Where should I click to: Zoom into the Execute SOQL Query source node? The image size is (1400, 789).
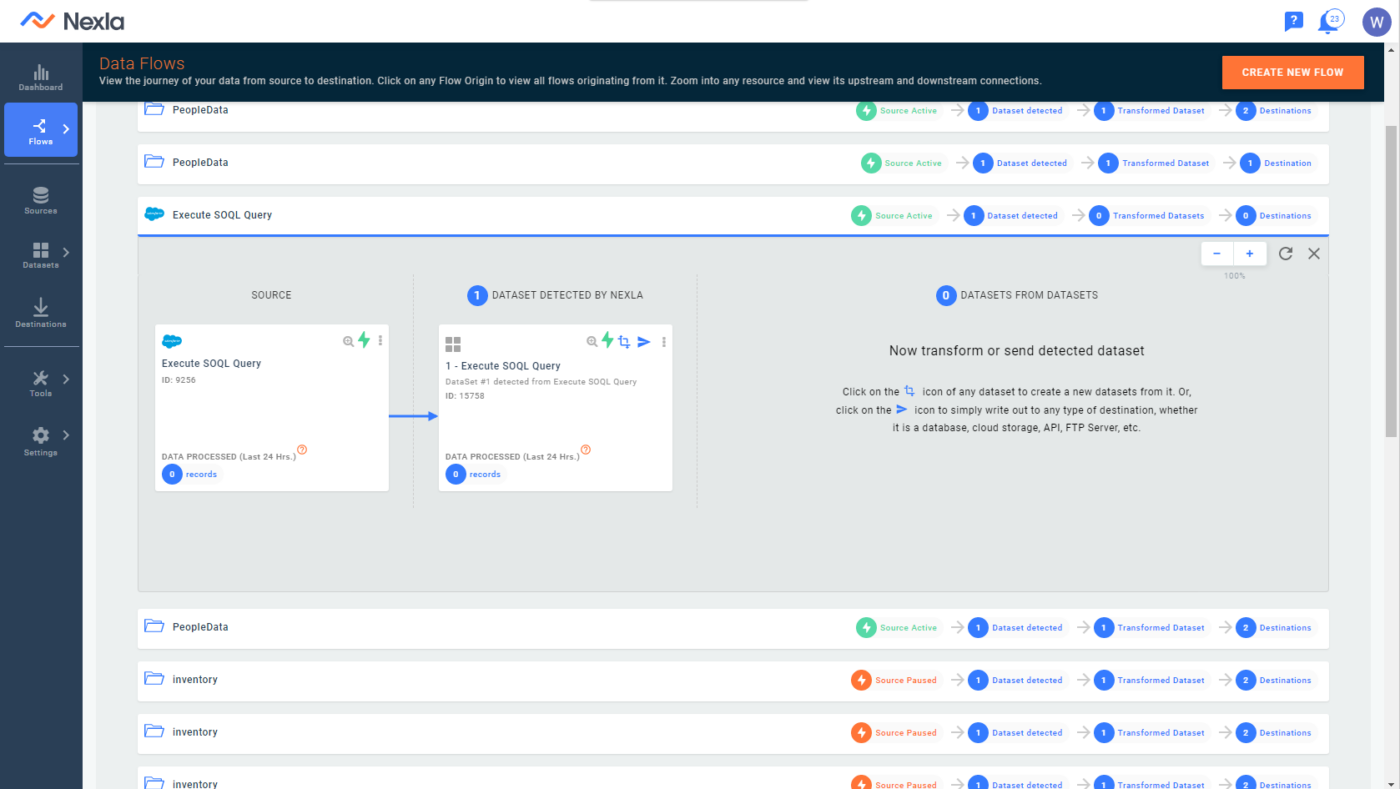click(347, 340)
